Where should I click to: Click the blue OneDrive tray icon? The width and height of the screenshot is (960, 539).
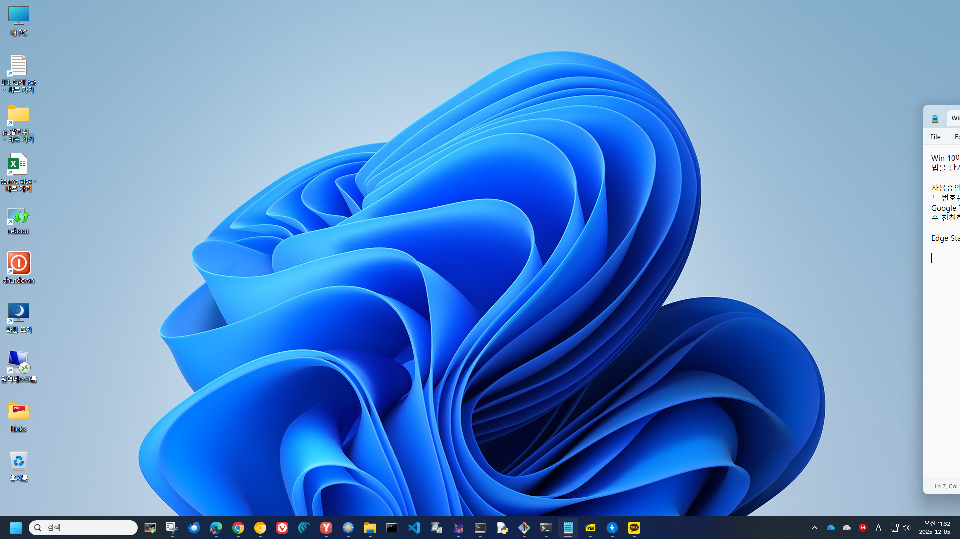point(831,527)
